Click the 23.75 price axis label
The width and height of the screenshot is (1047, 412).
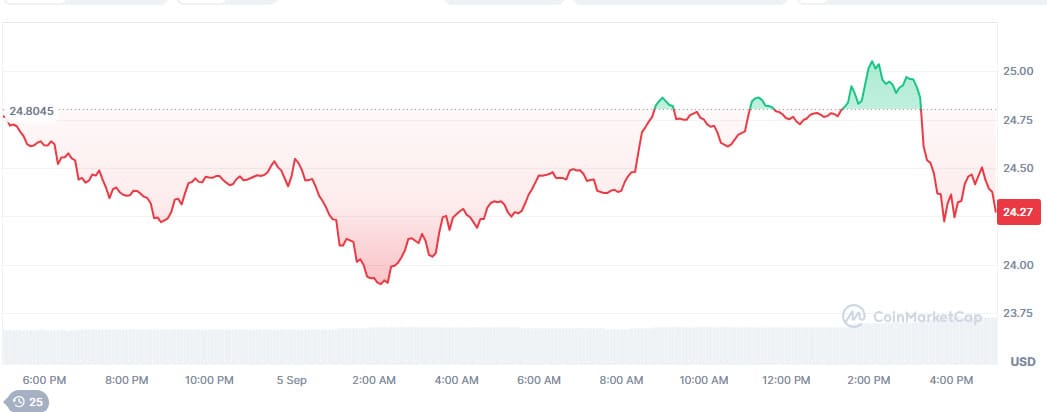pyautogui.click(x=1019, y=313)
